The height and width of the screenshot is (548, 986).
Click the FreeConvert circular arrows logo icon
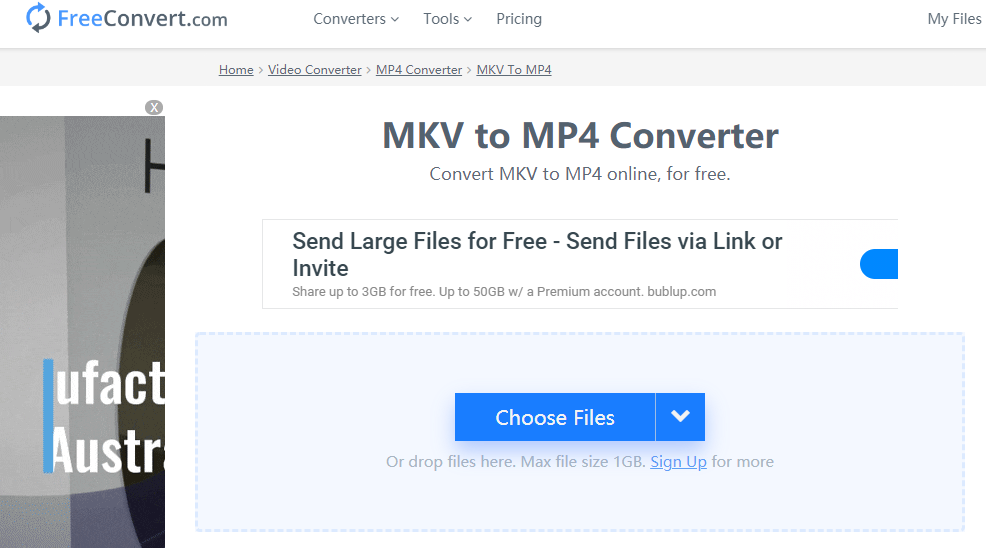(38, 18)
